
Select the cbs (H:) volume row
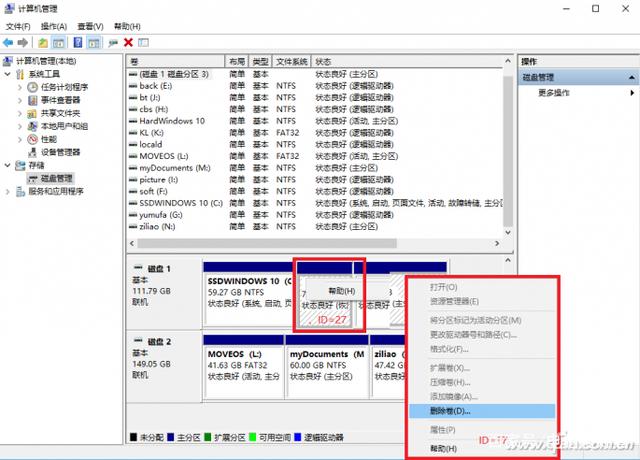click(x=315, y=109)
